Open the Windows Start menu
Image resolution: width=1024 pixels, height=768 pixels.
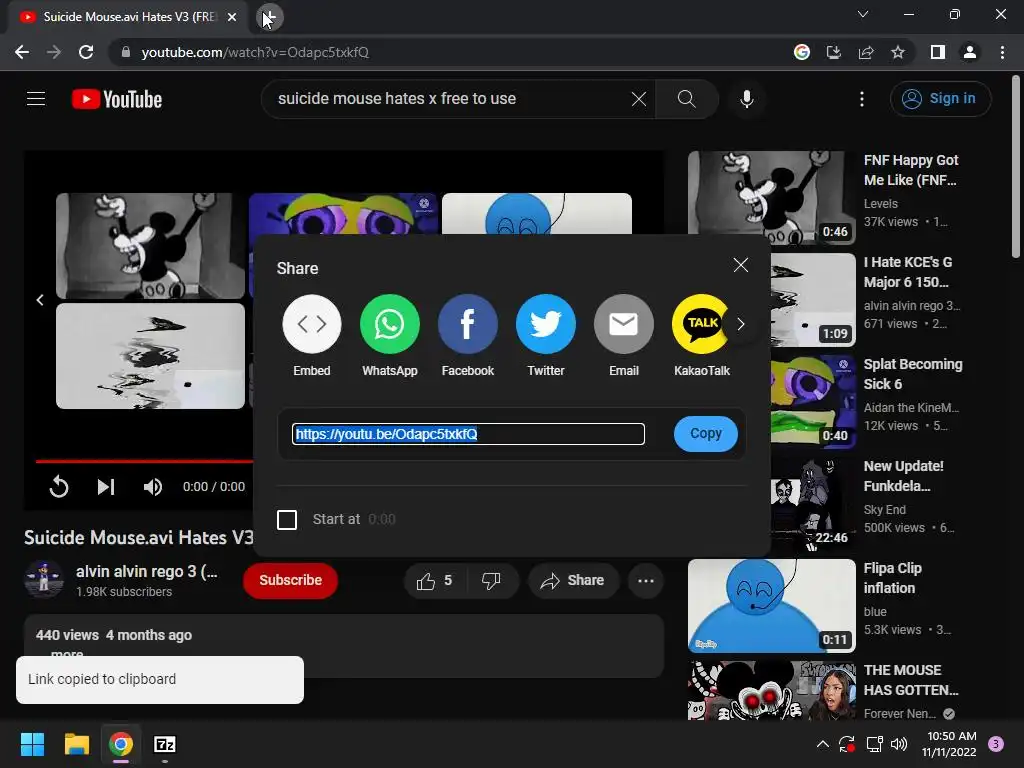point(32,744)
